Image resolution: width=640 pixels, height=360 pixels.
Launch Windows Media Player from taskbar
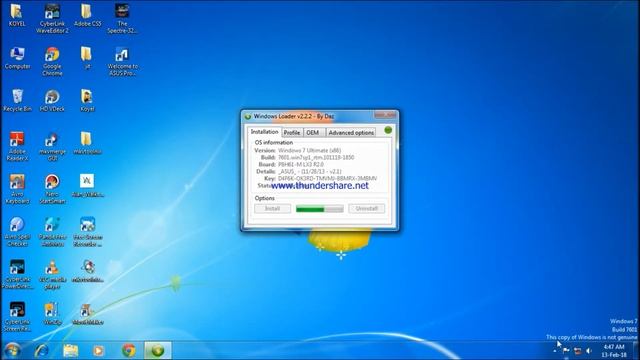(x=98, y=350)
